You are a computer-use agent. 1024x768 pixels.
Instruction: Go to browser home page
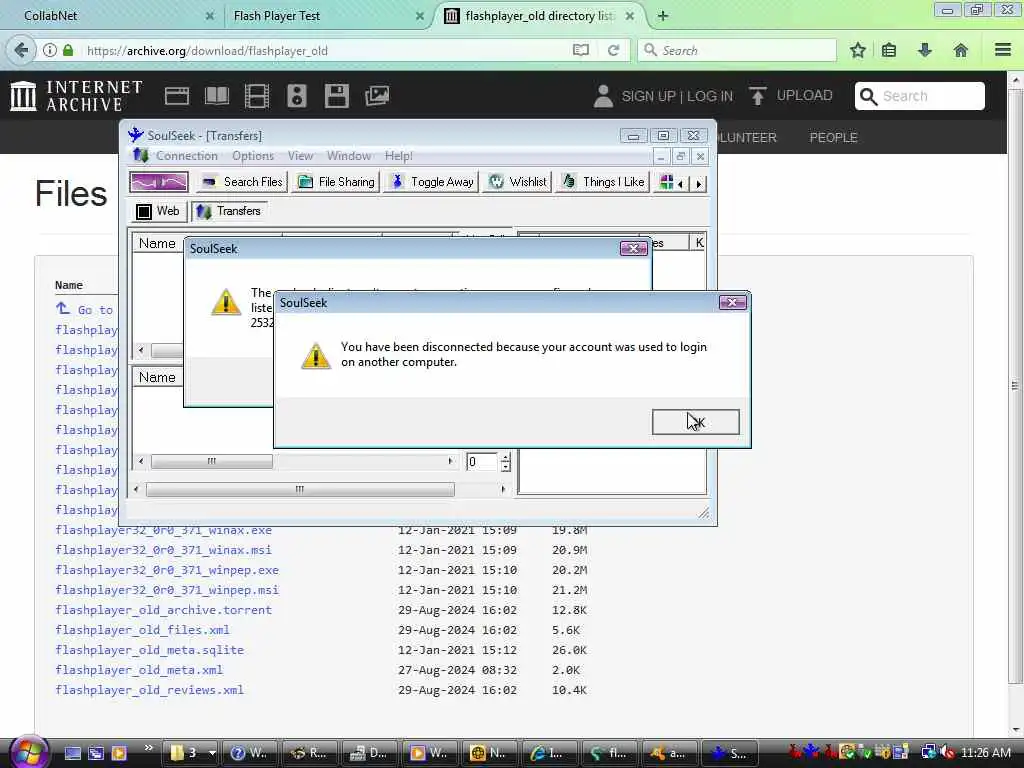click(961, 50)
